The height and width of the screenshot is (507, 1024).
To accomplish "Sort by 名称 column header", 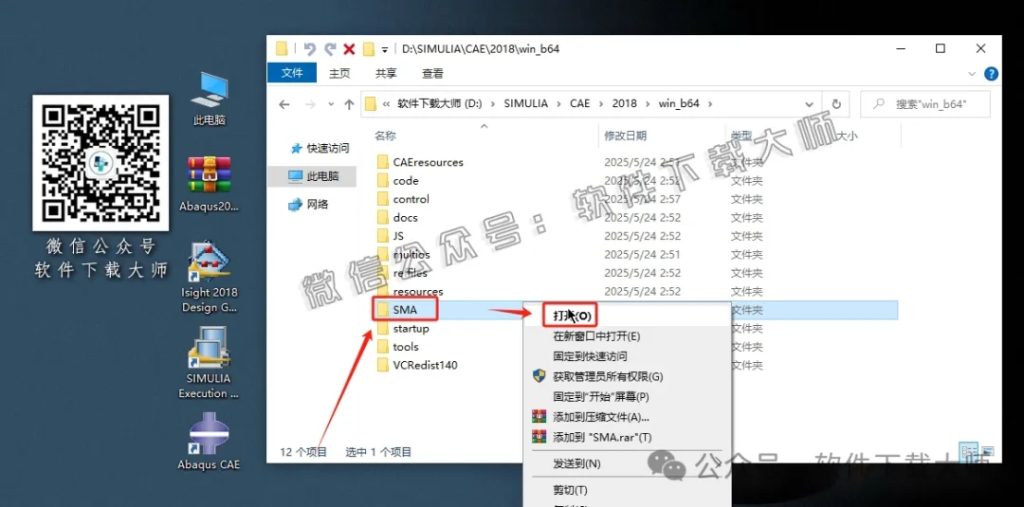I will tap(385, 135).
